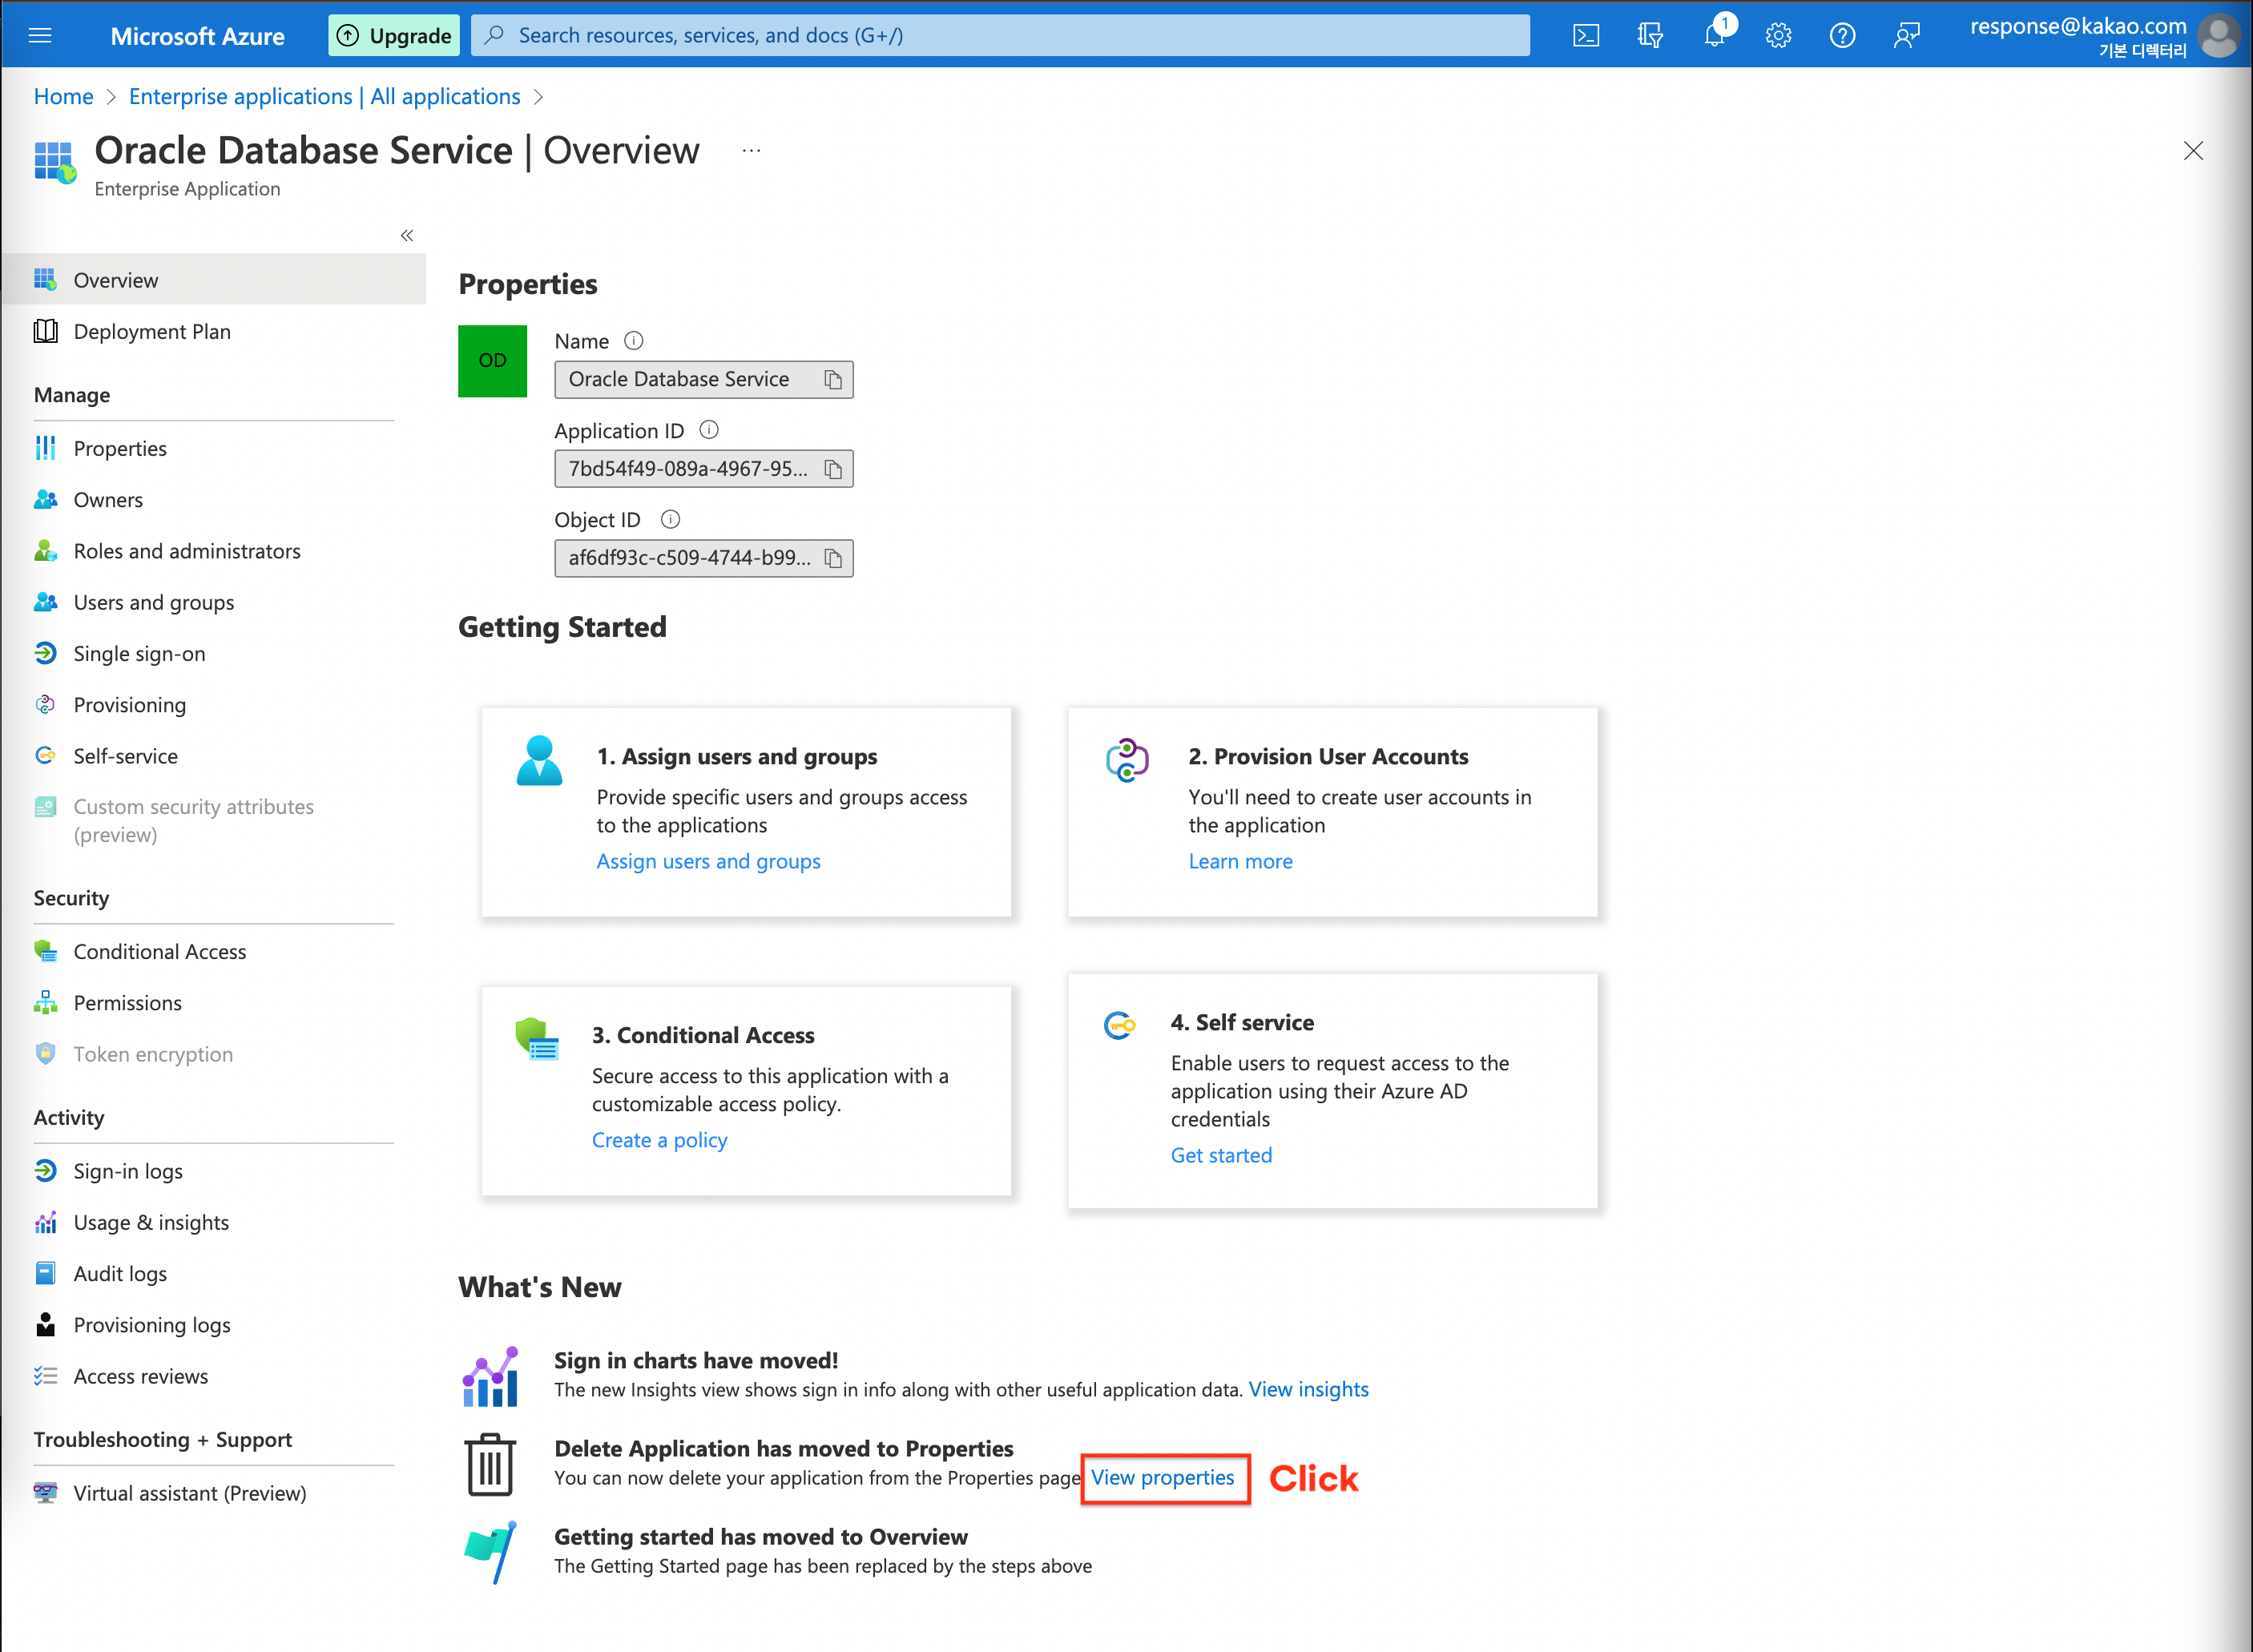
Task: Click the Upgrade button
Action: (394, 36)
